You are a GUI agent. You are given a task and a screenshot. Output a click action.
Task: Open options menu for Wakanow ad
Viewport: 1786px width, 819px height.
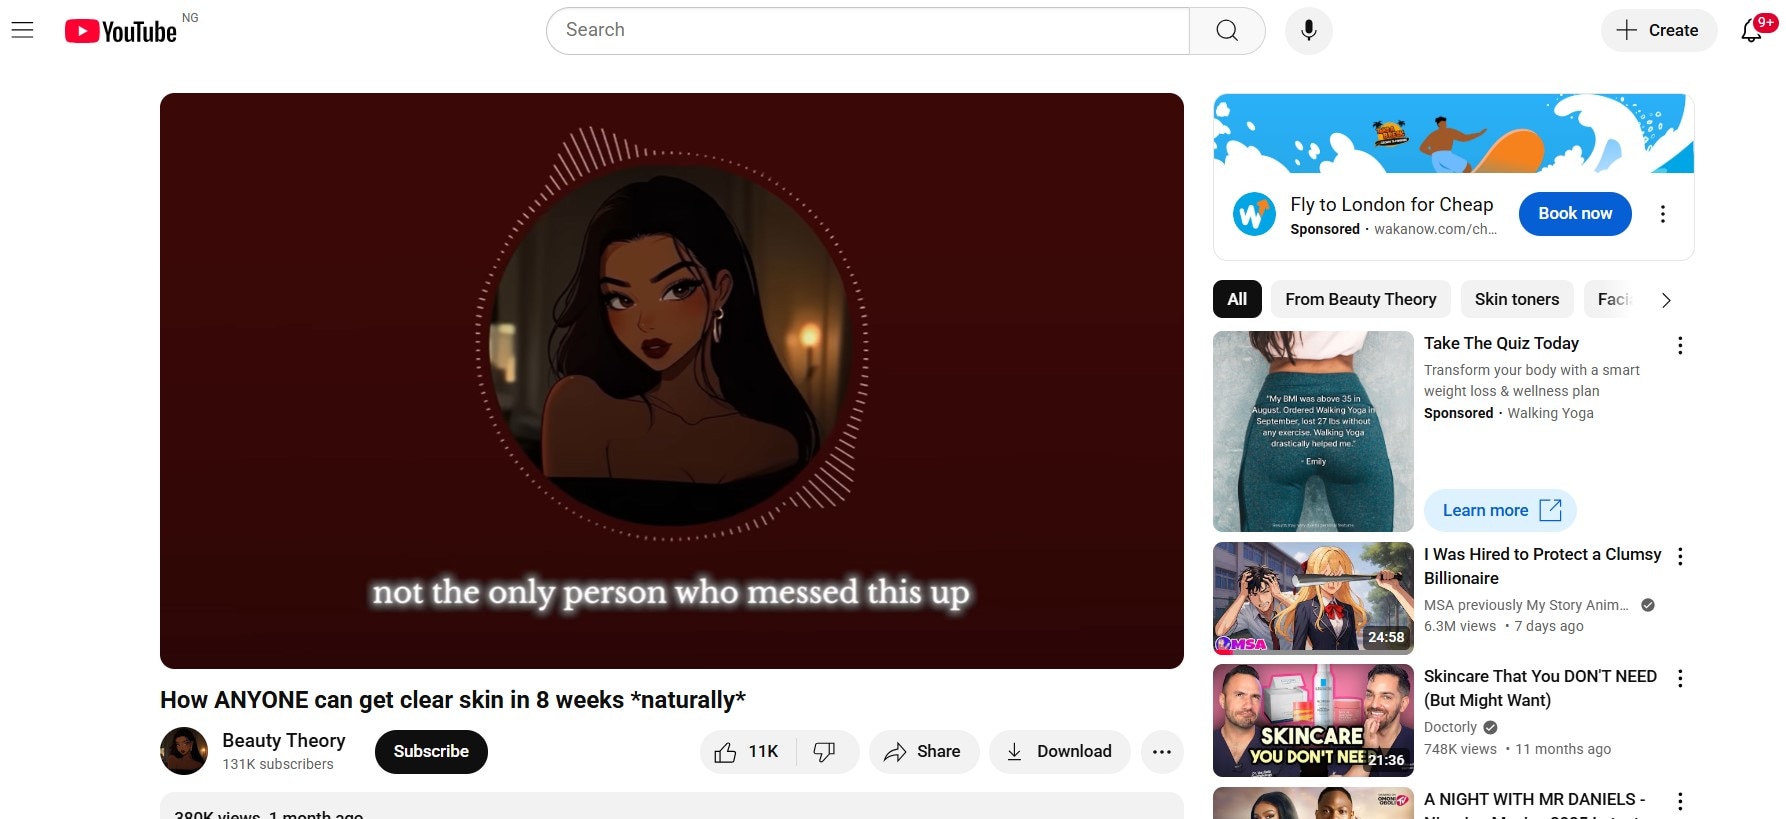coord(1663,214)
